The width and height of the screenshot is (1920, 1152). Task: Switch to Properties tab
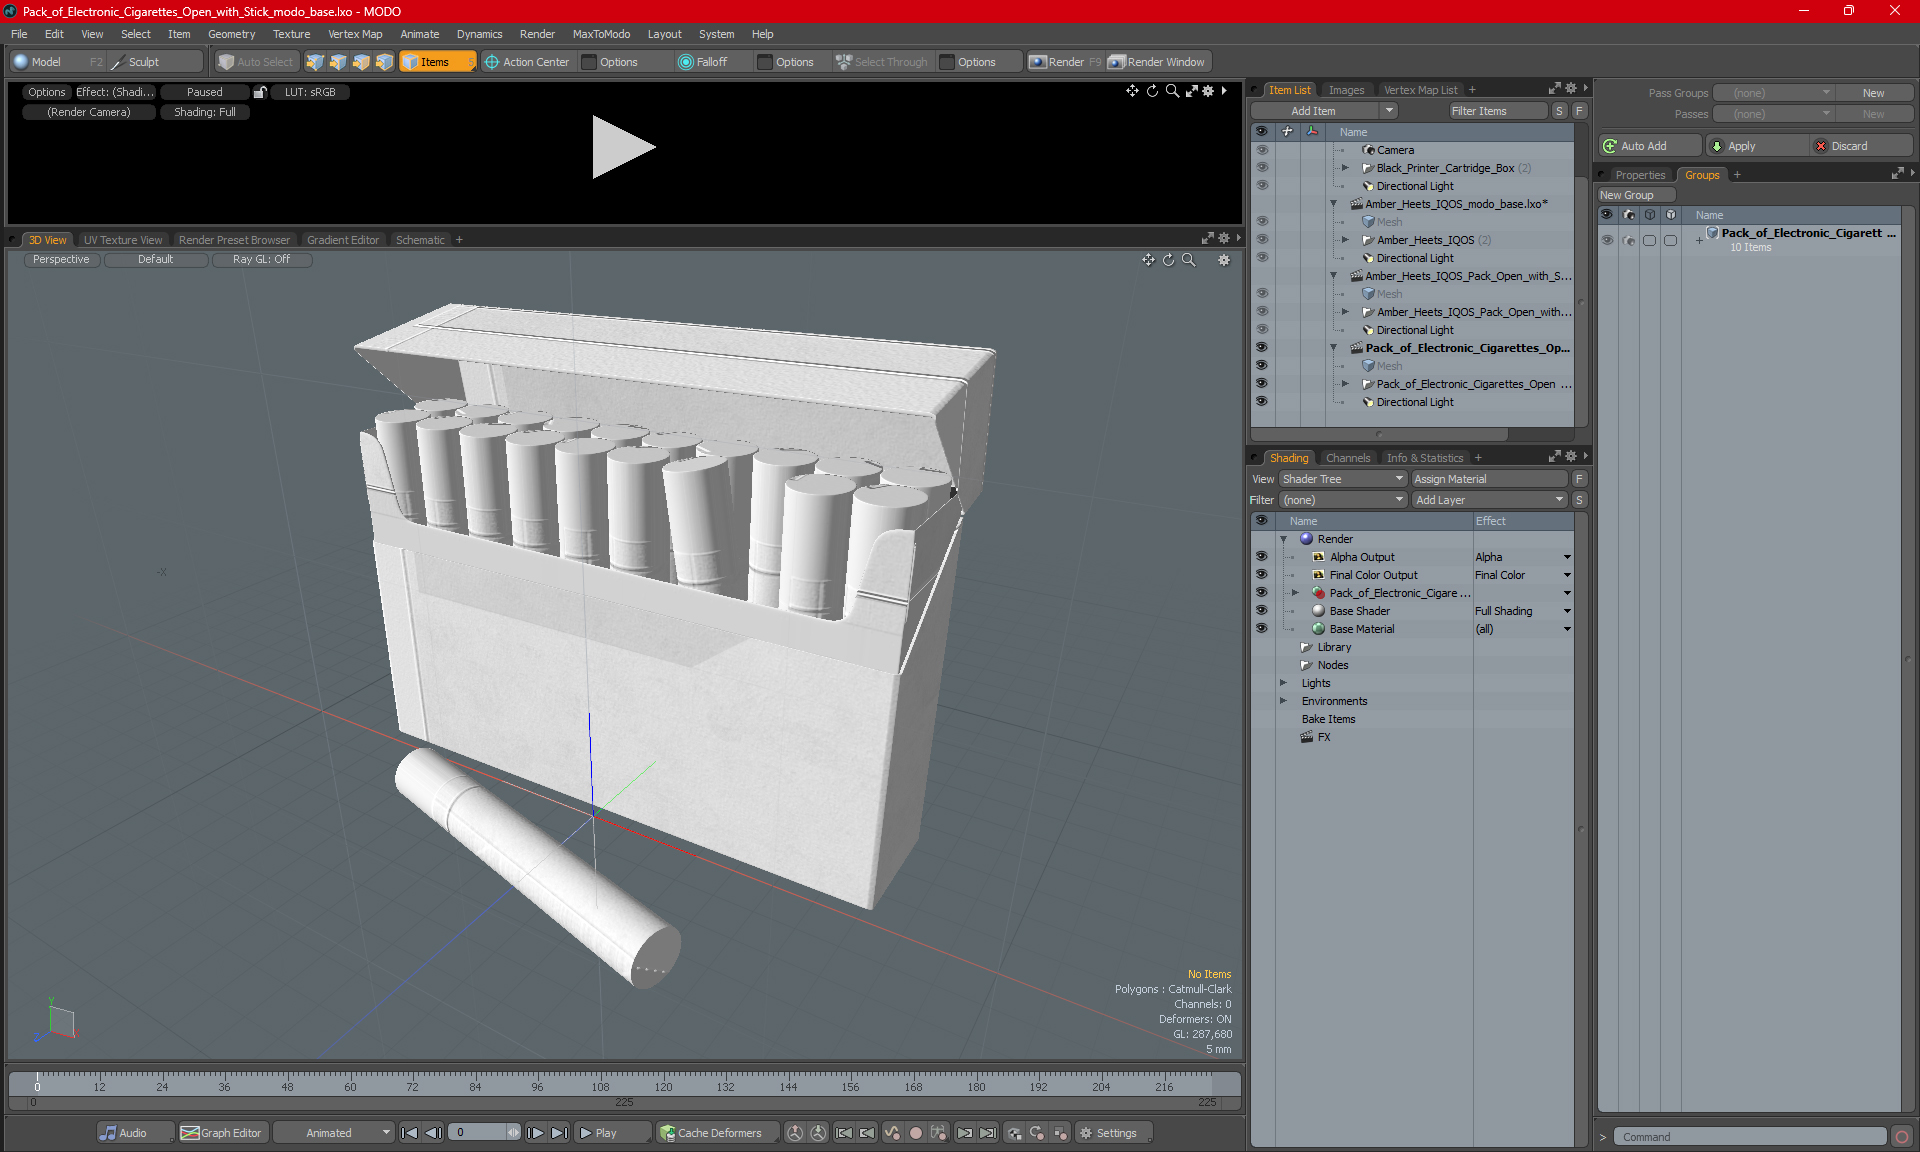tap(1640, 175)
